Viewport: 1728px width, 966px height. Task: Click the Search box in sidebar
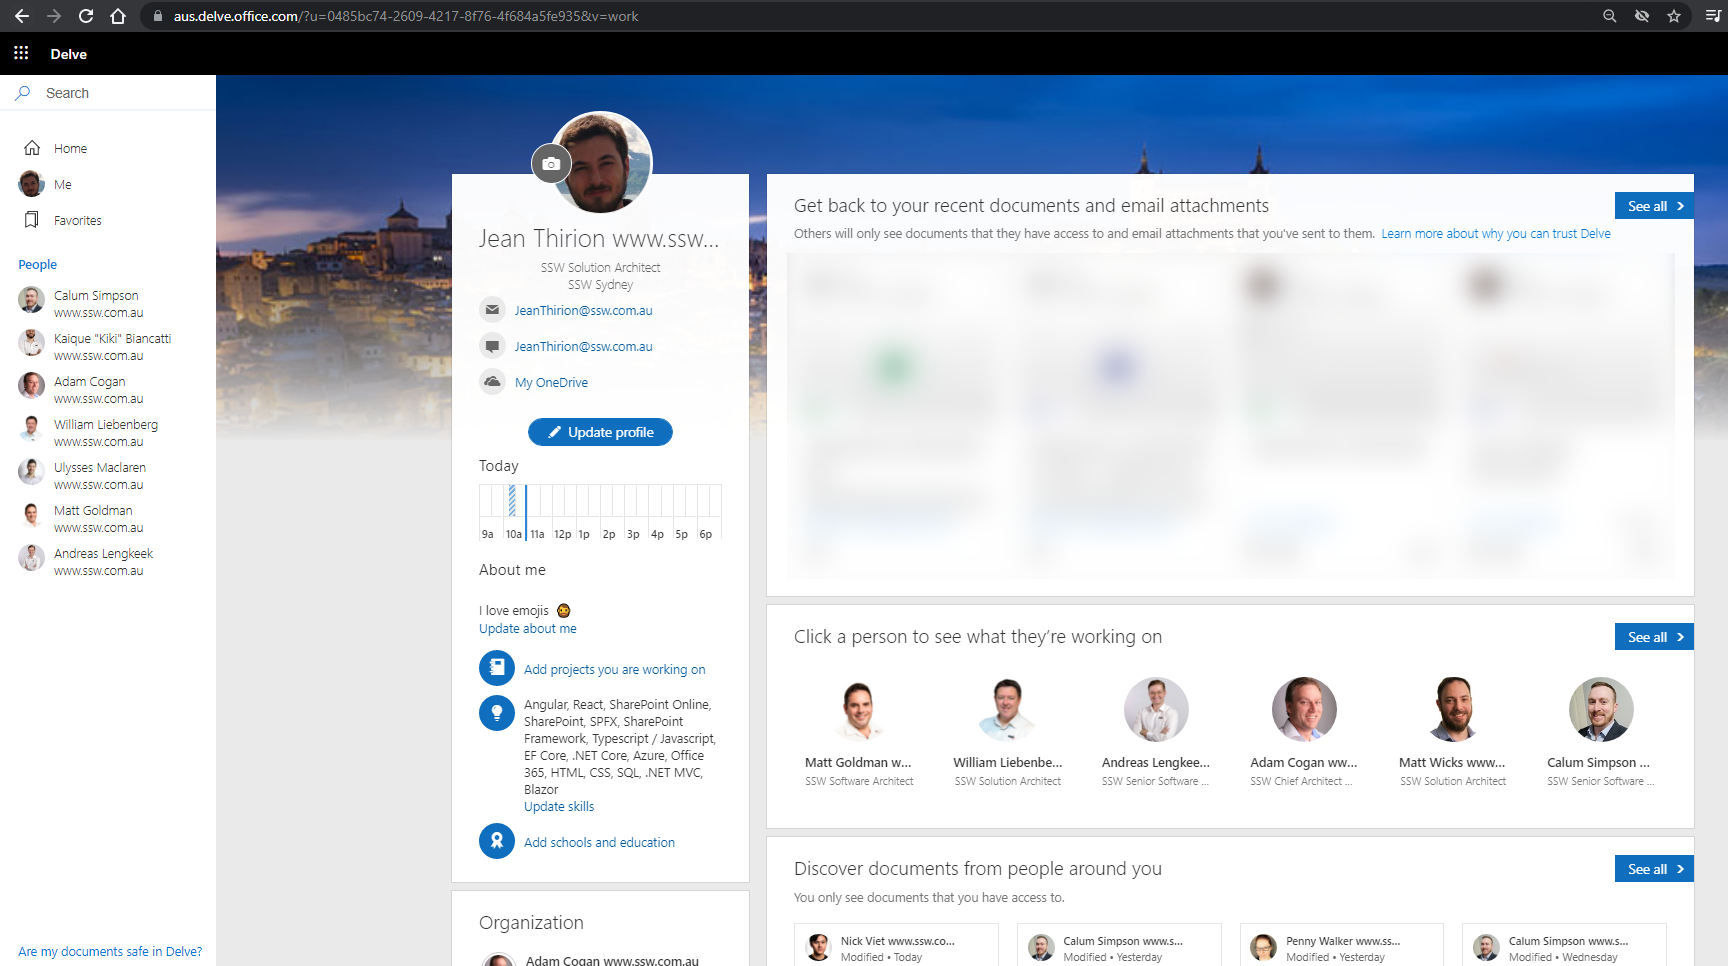pyautogui.click(x=108, y=93)
